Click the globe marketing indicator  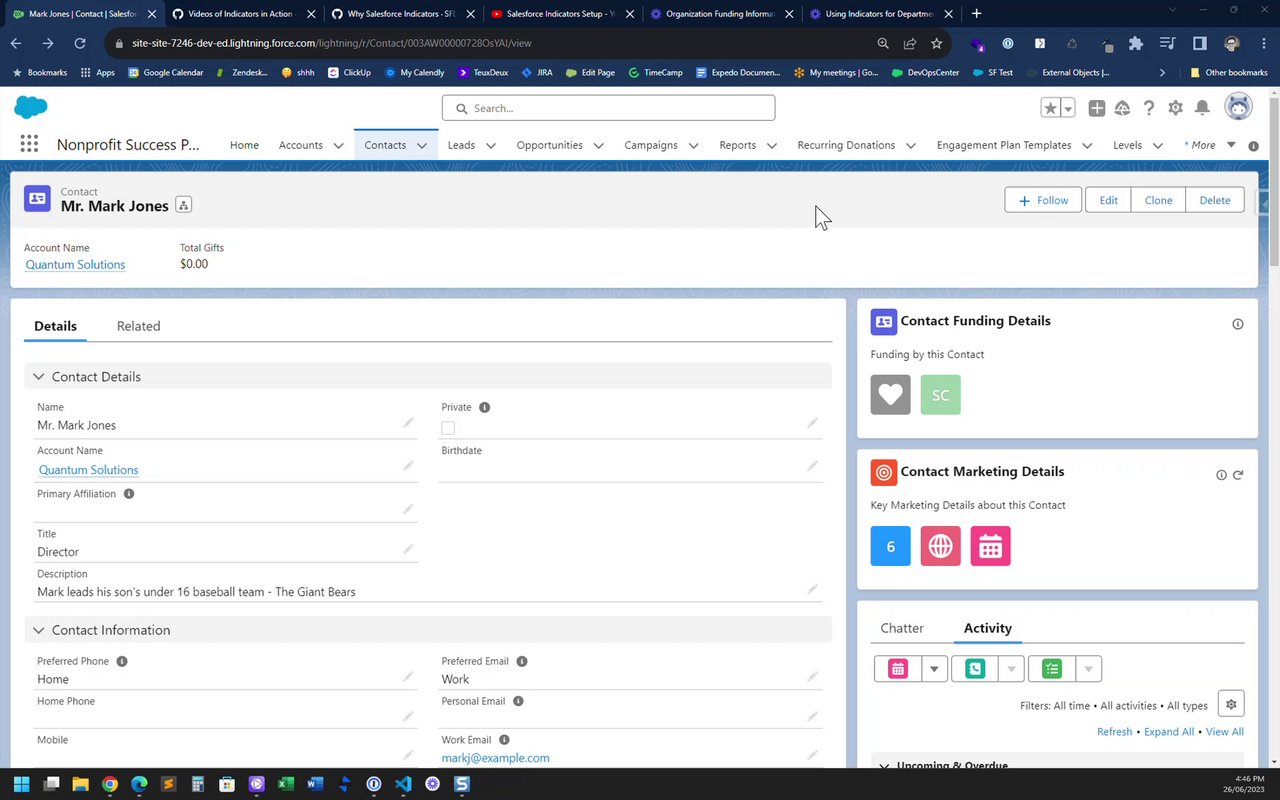coord(940,546)
